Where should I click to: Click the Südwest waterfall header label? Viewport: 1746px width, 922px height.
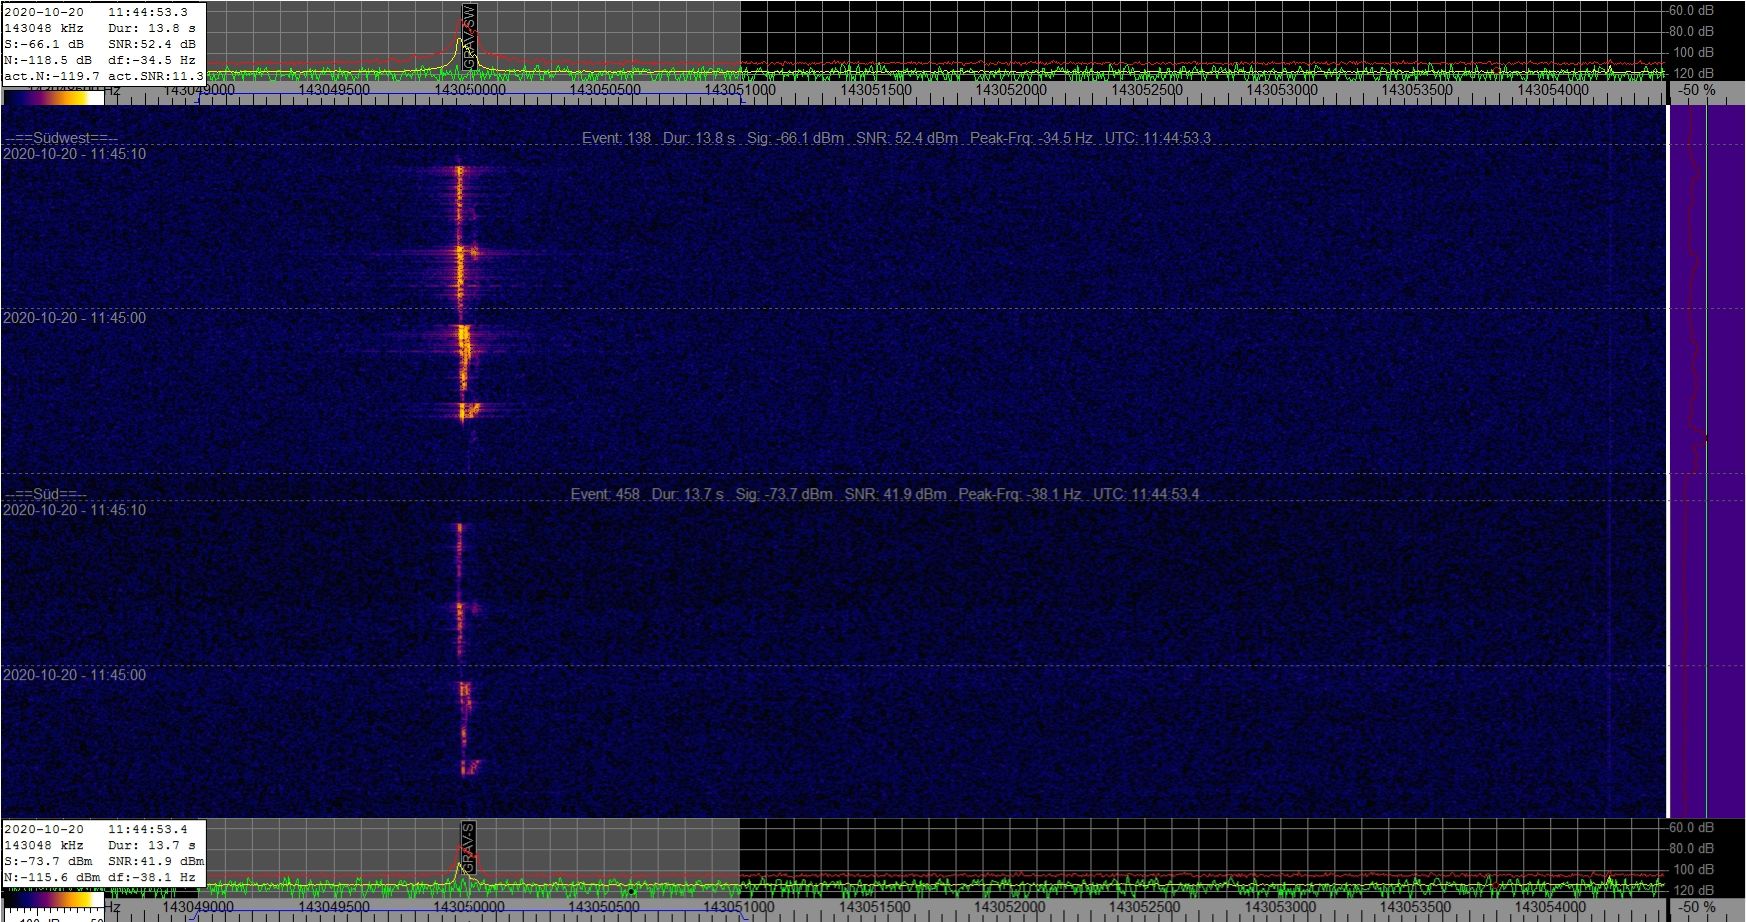click(61, 138)
